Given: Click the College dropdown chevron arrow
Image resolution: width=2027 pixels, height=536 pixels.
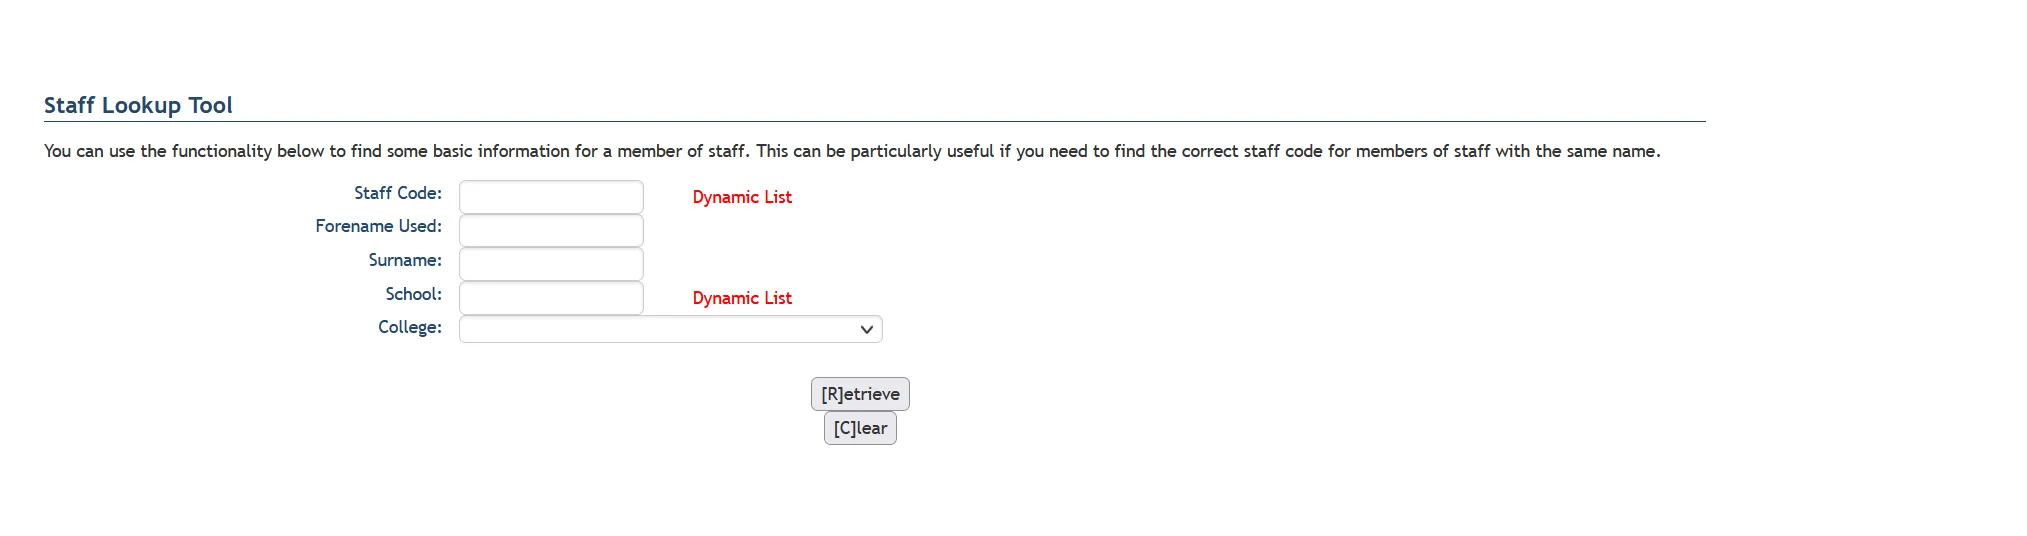Looking at the screenshot, I should [867, 329].
